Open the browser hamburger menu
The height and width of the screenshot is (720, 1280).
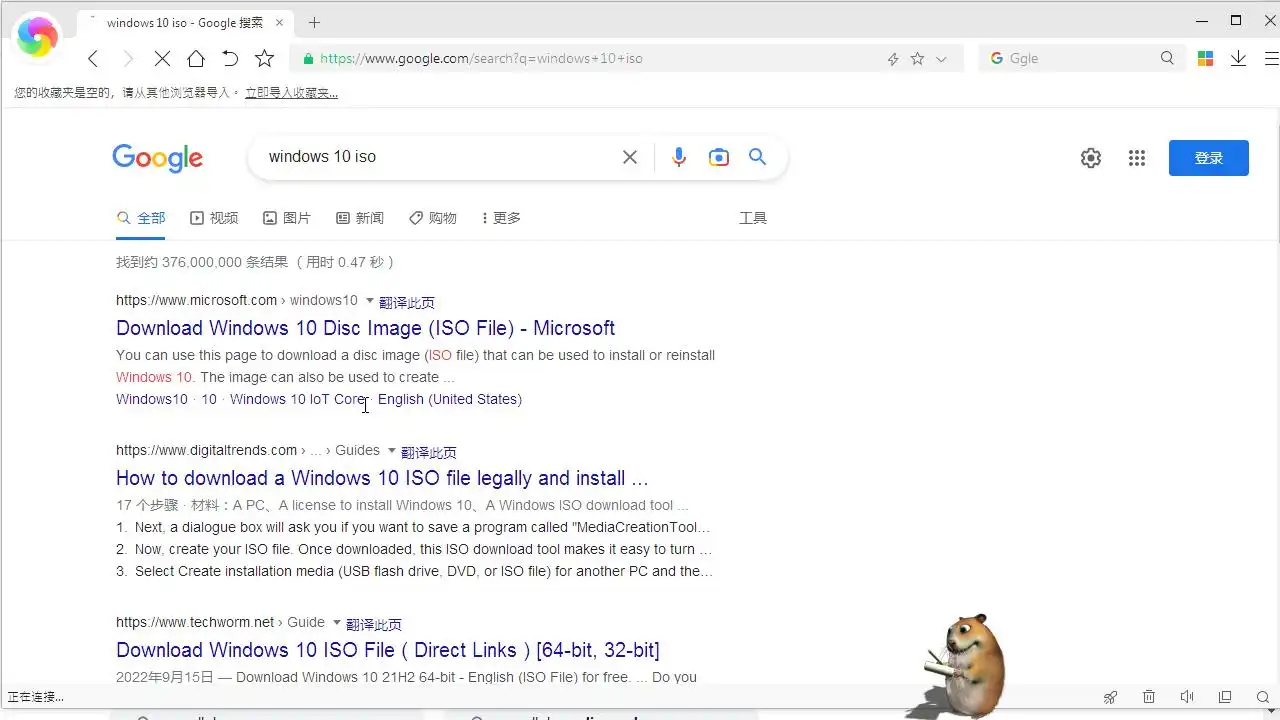1270,59
